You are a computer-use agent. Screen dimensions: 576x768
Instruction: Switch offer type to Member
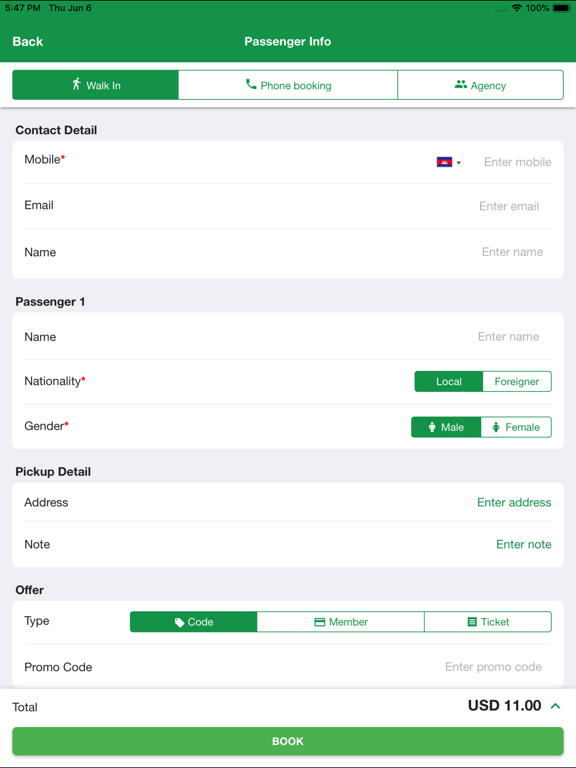click(340, 622)
